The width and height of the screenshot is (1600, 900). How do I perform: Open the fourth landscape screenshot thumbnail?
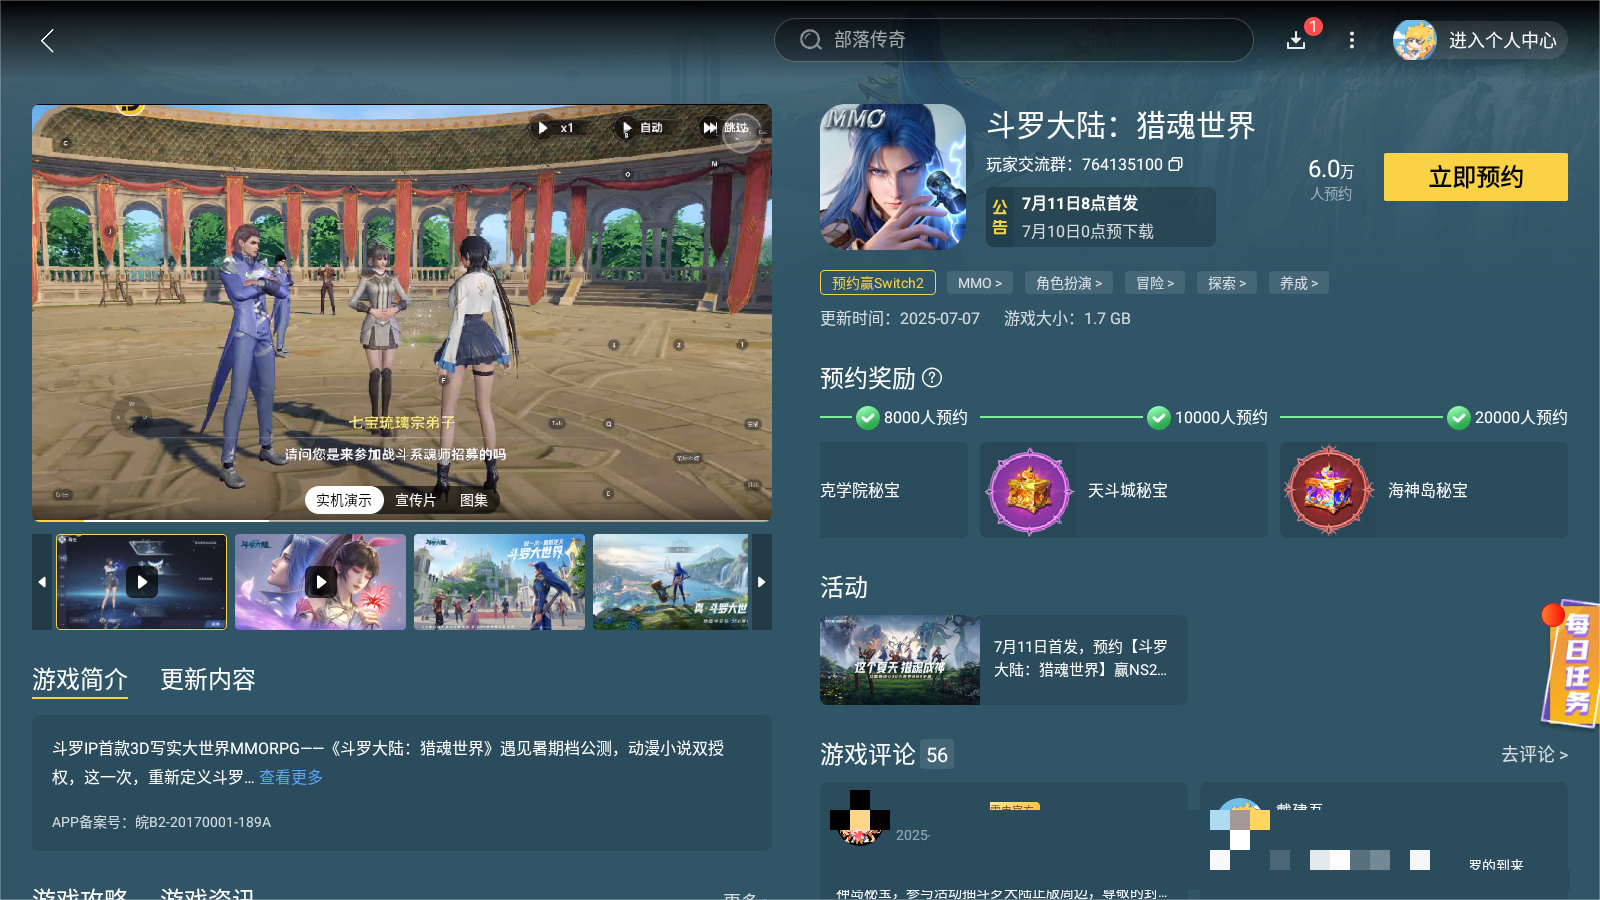coord(670,582)
